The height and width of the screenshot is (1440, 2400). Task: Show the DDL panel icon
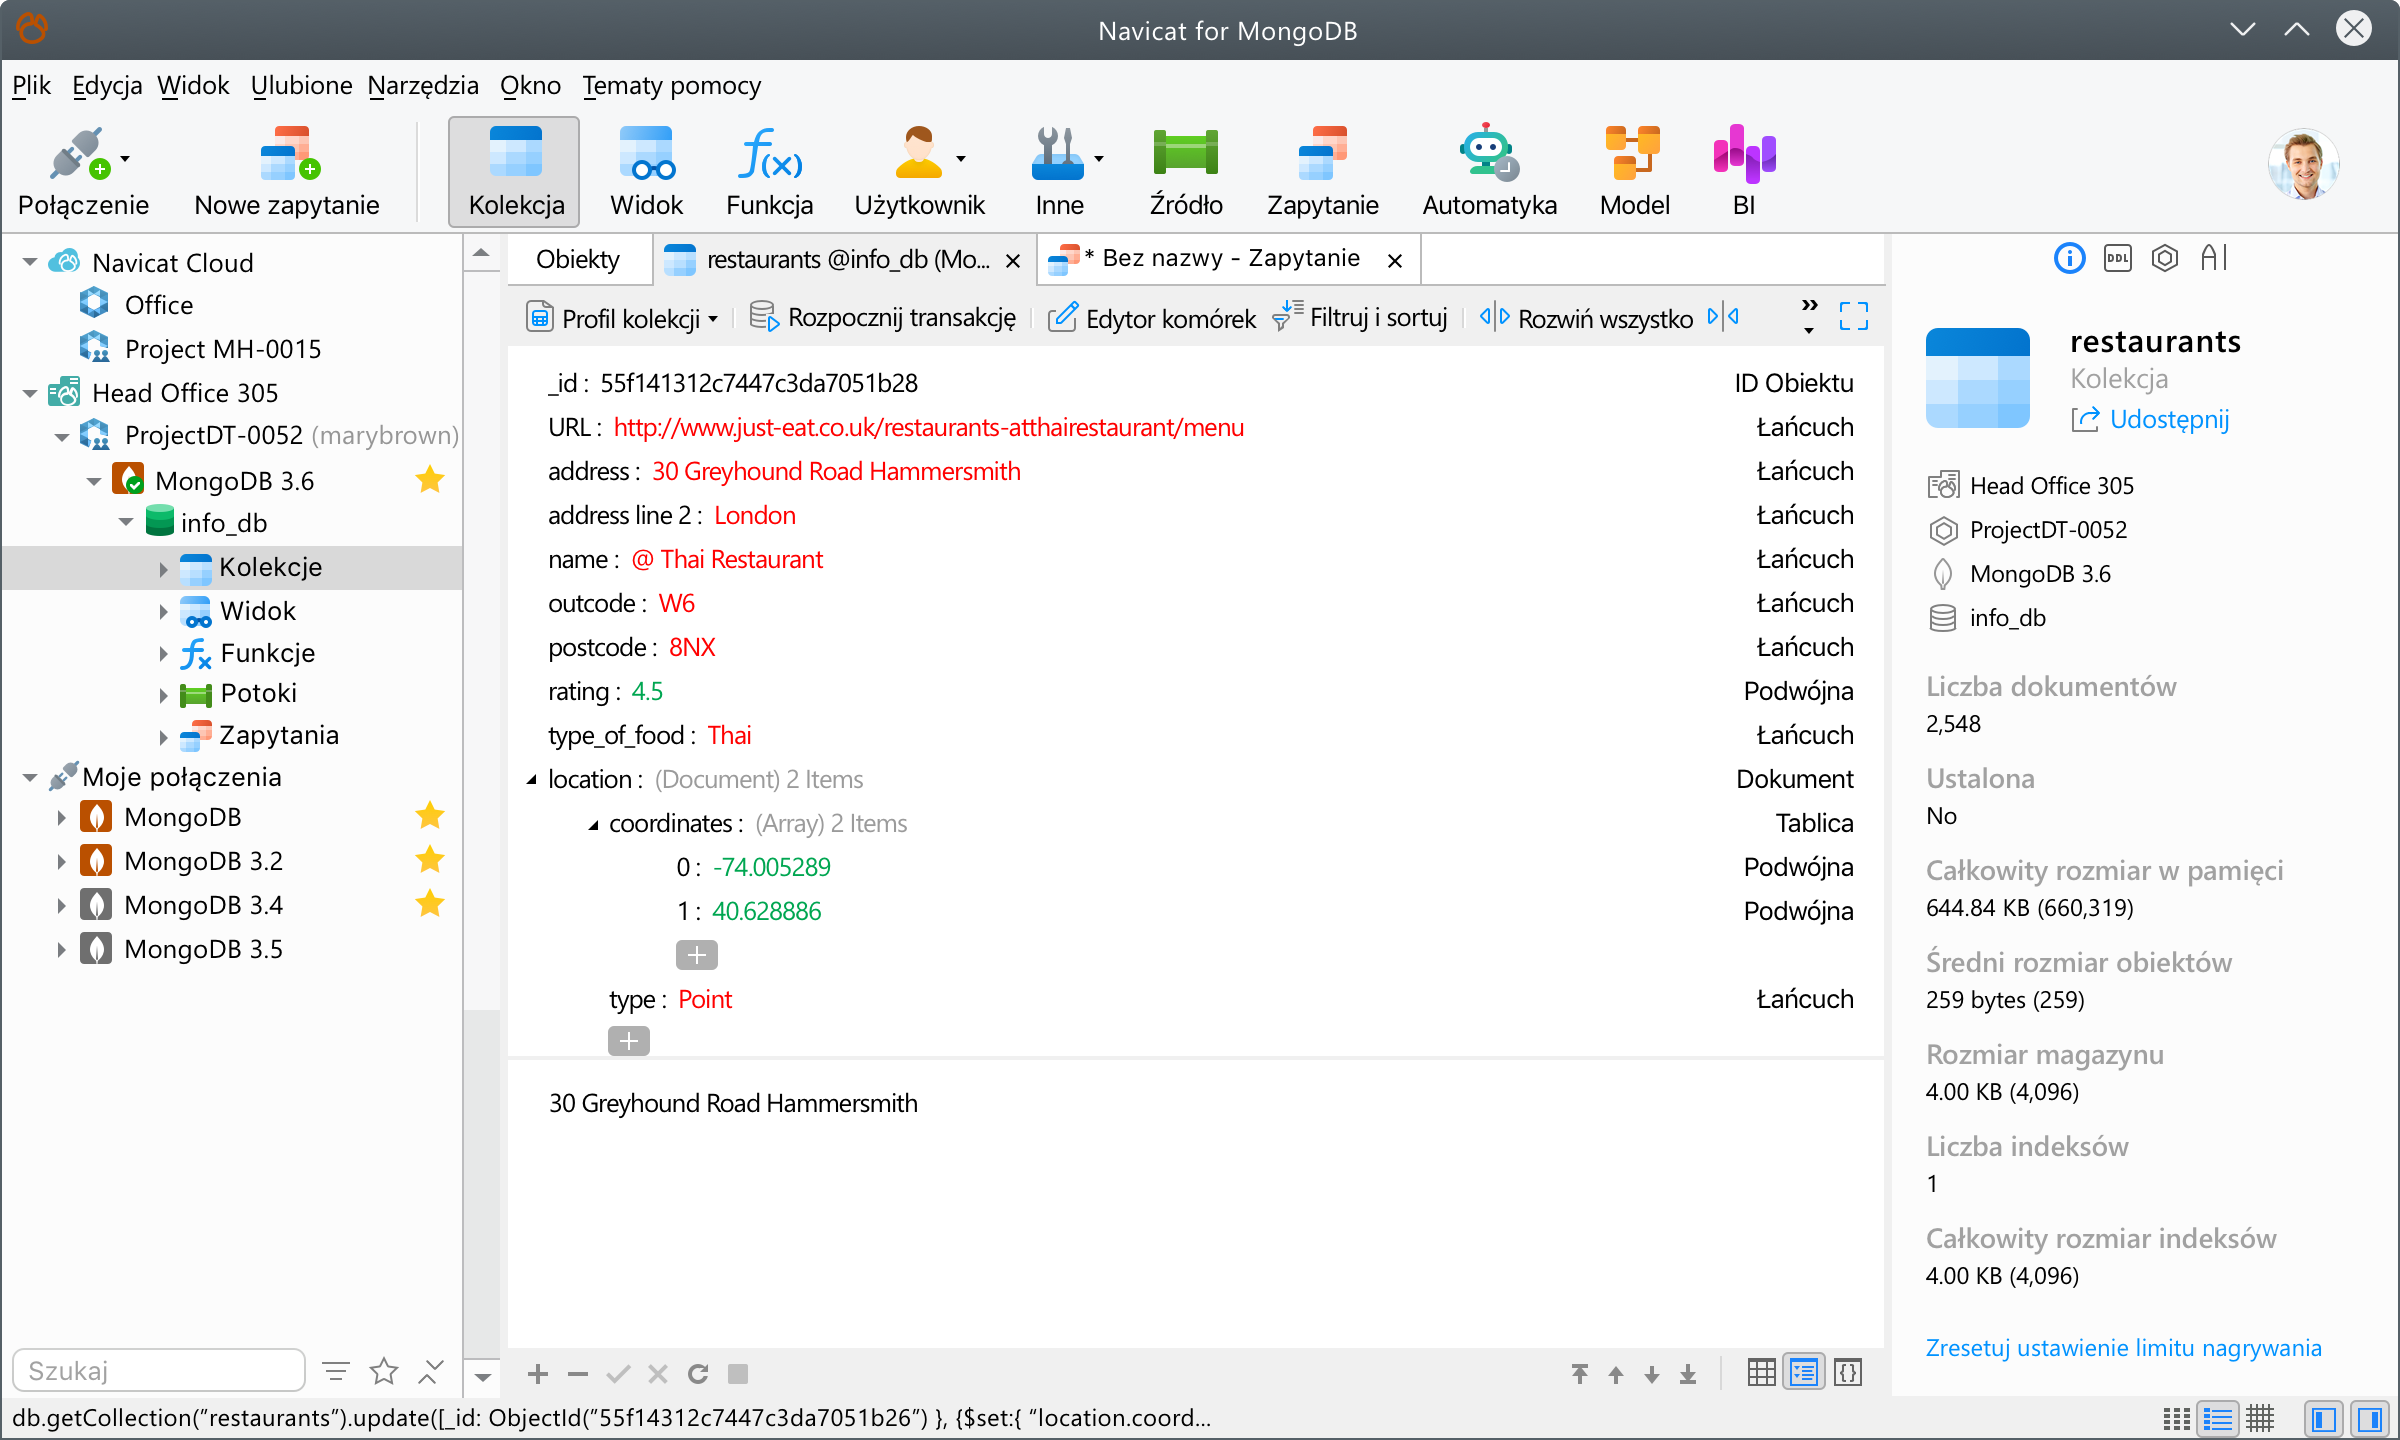coord(2117,258)
